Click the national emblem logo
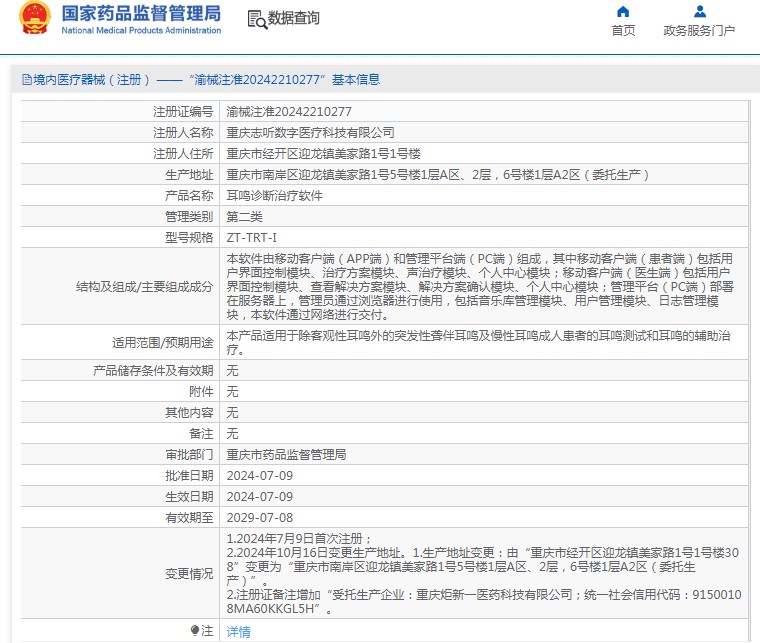The height and width of the screenshot is (643, 760). [x=34, y=20]
